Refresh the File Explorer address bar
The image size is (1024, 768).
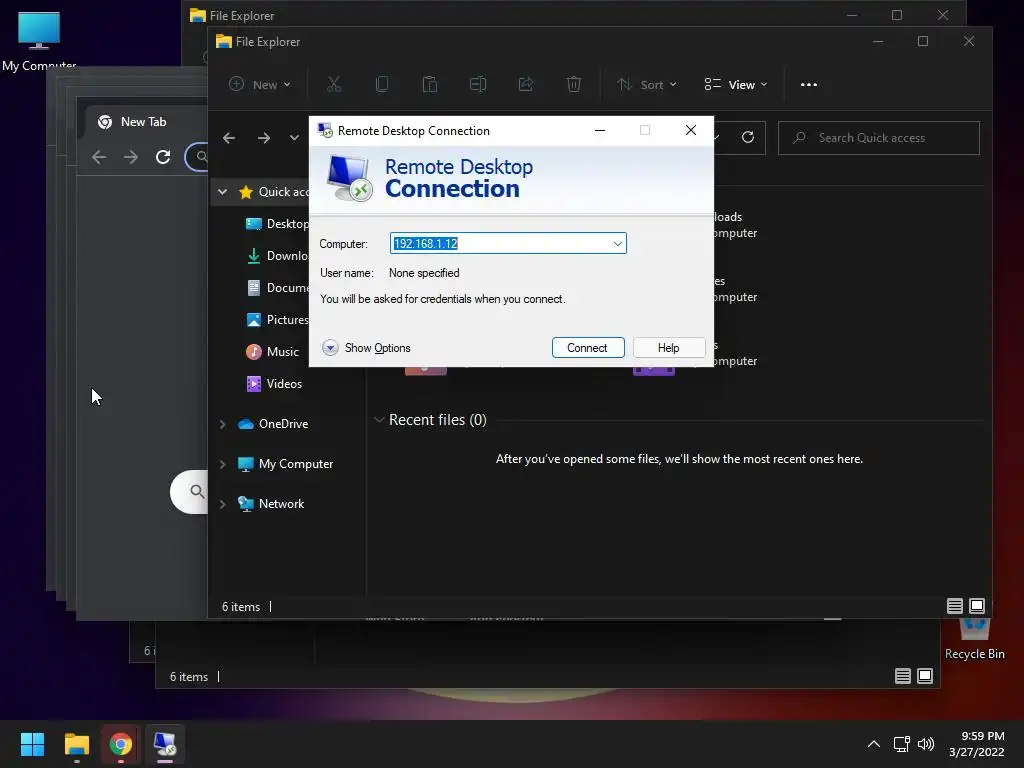pyautogui.click(x=748, y=137)
